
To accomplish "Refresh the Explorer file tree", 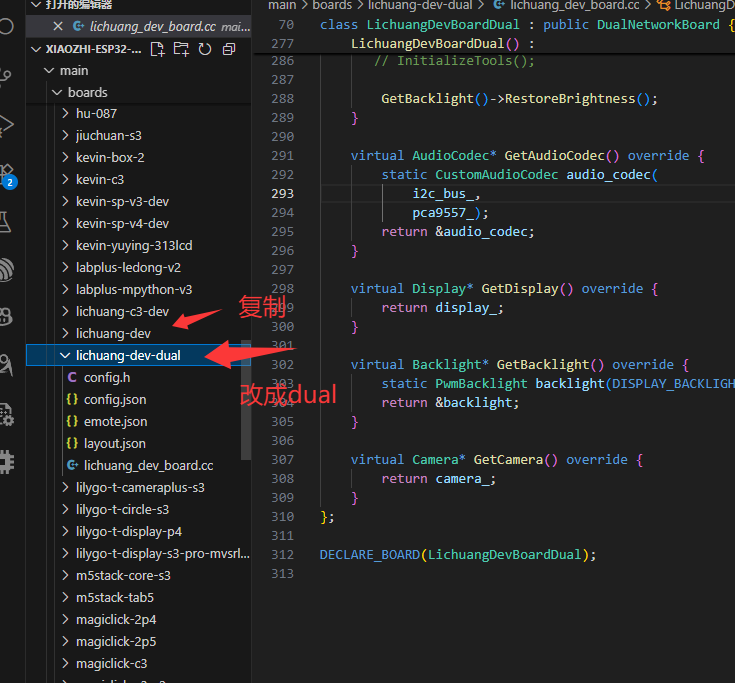I will tap(205, 49).
